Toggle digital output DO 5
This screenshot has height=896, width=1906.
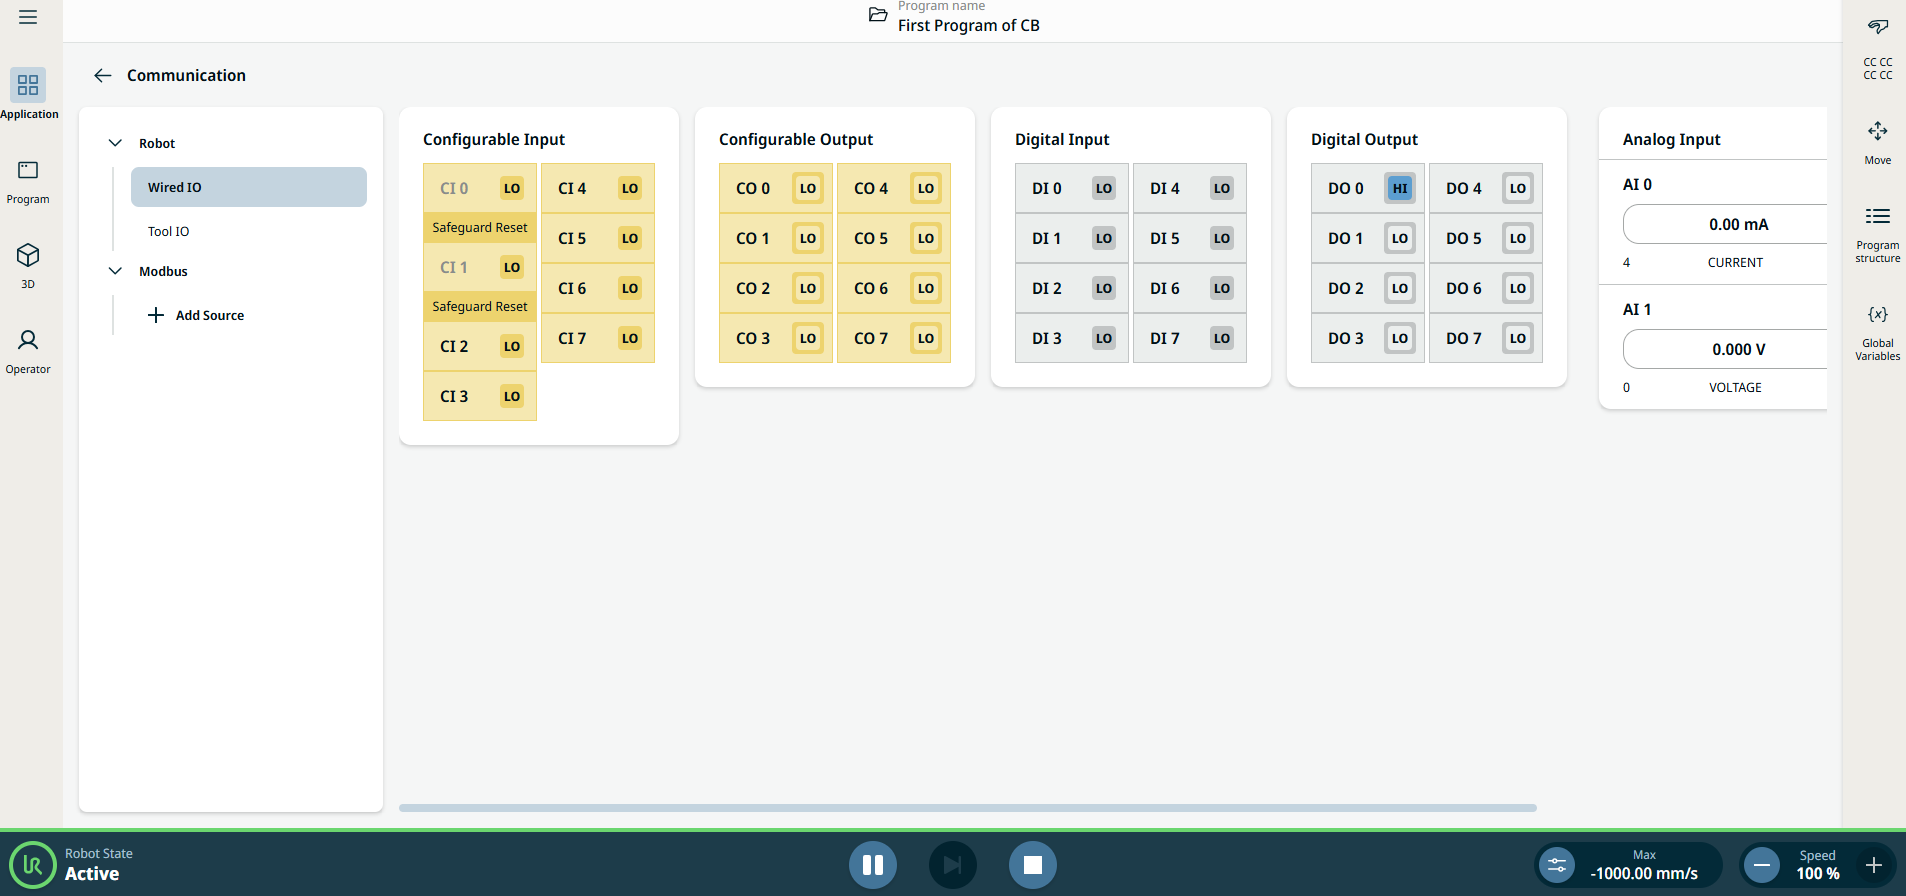[x=1517, y=238]
